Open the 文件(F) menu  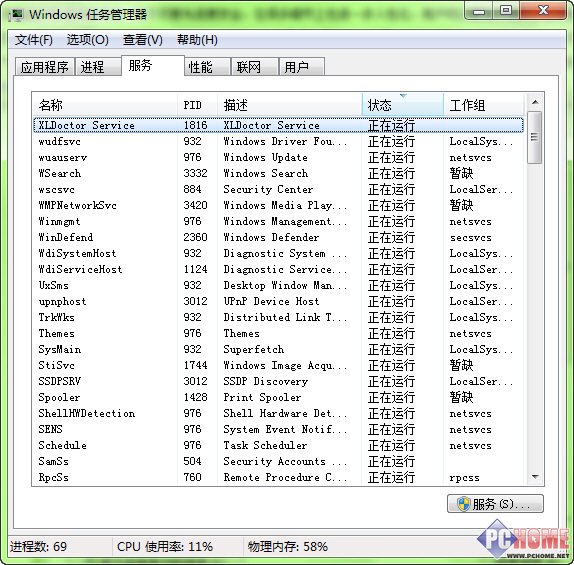point(34,40)
